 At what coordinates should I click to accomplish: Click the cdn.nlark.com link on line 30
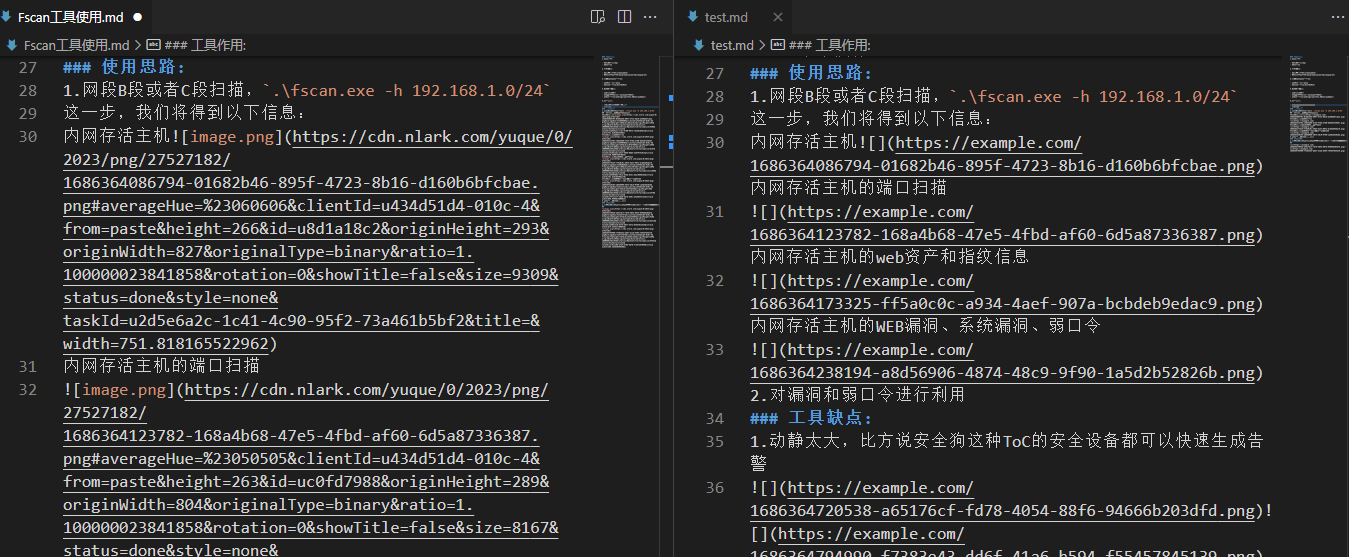click(430, 138)
